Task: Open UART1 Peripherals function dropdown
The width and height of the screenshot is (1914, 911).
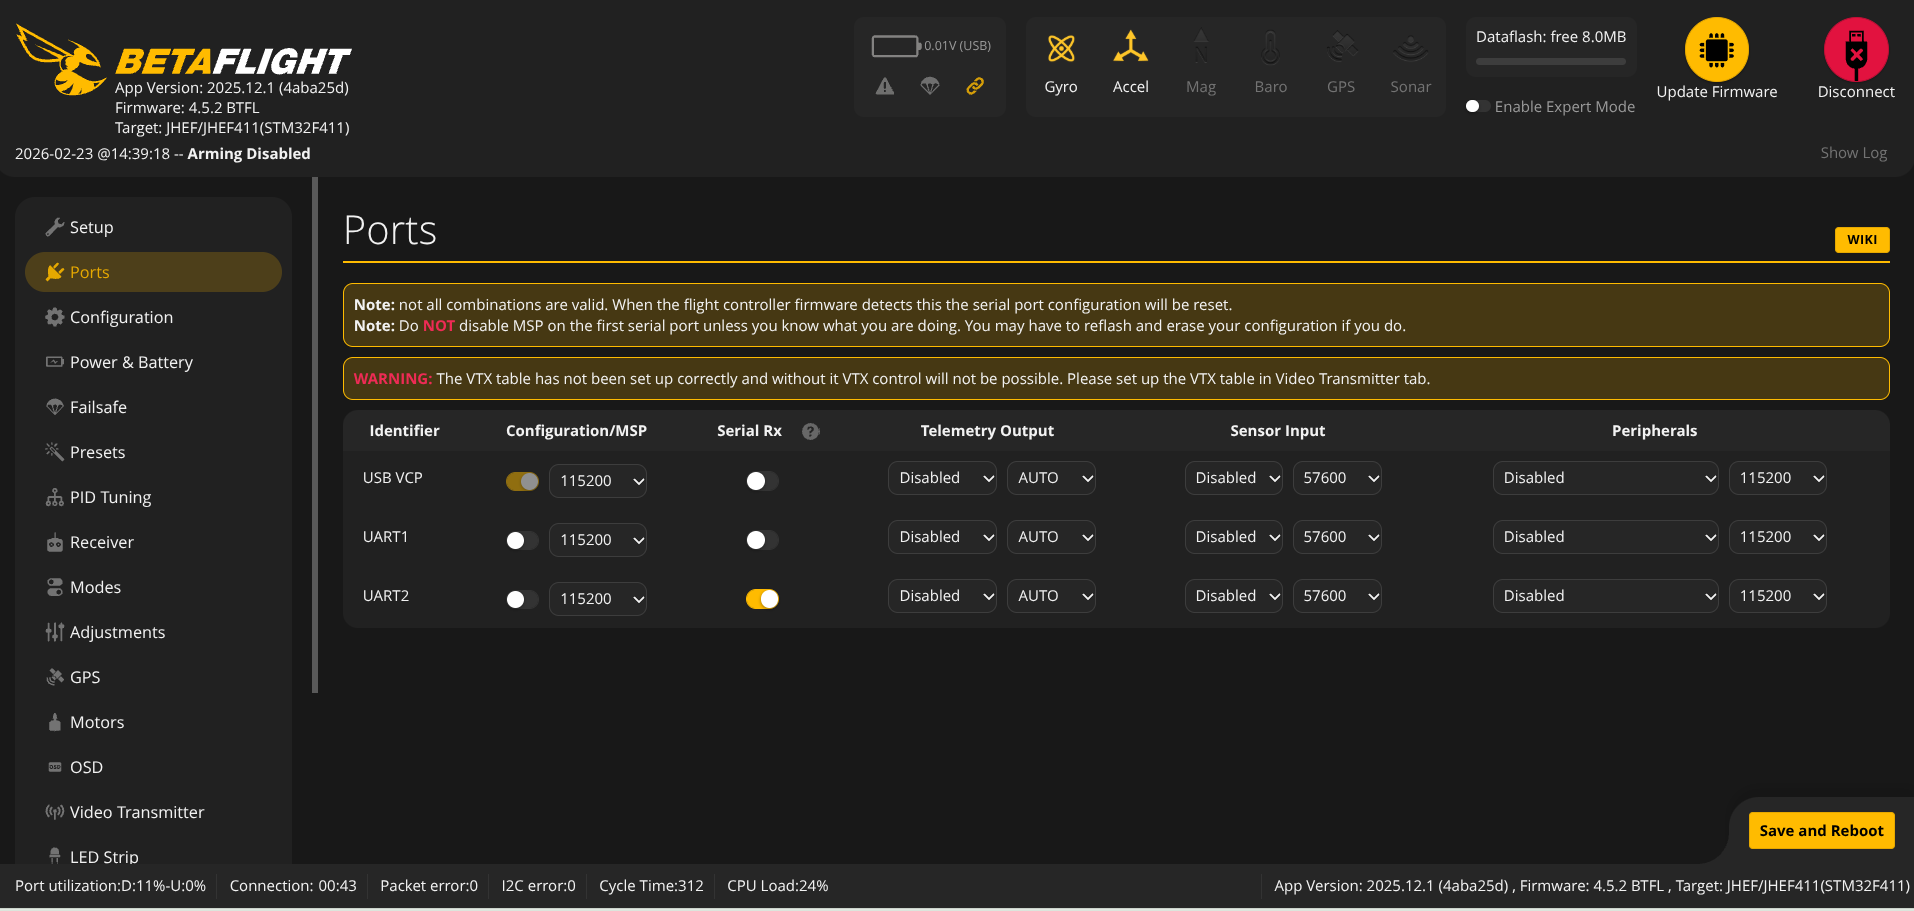Action: point(1604,537)
